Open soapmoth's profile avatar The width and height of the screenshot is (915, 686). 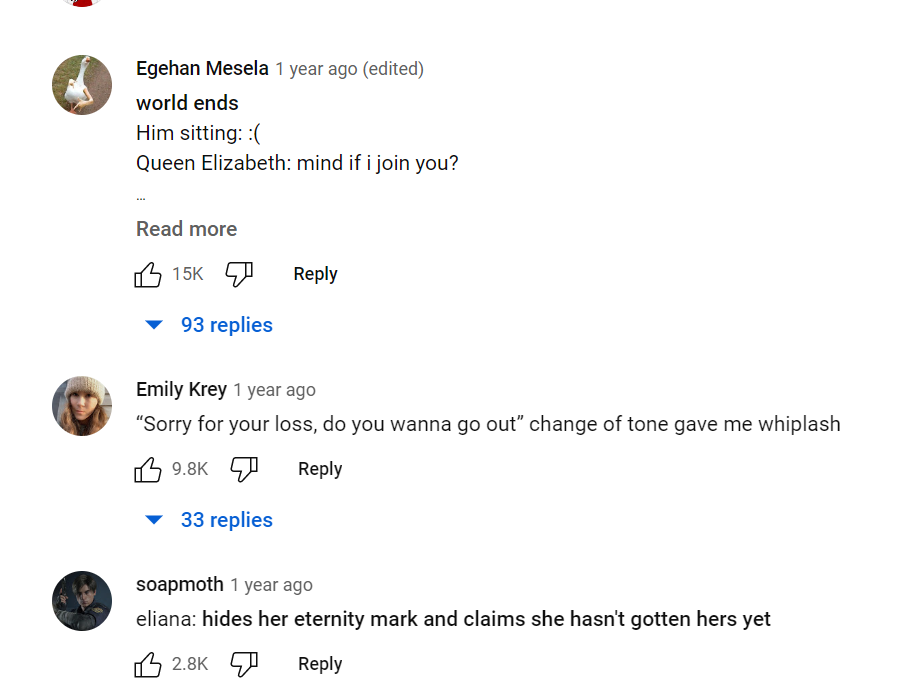pos(82,601)
